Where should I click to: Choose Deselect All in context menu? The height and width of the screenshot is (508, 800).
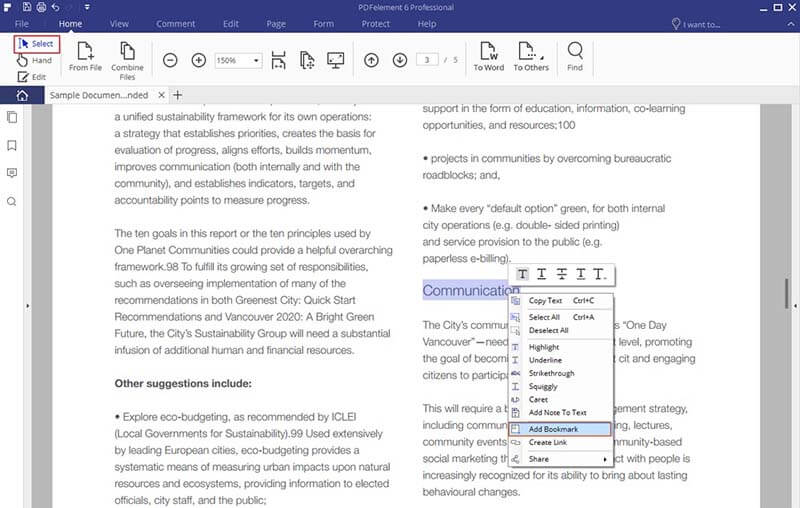click(x=561, y=331)
